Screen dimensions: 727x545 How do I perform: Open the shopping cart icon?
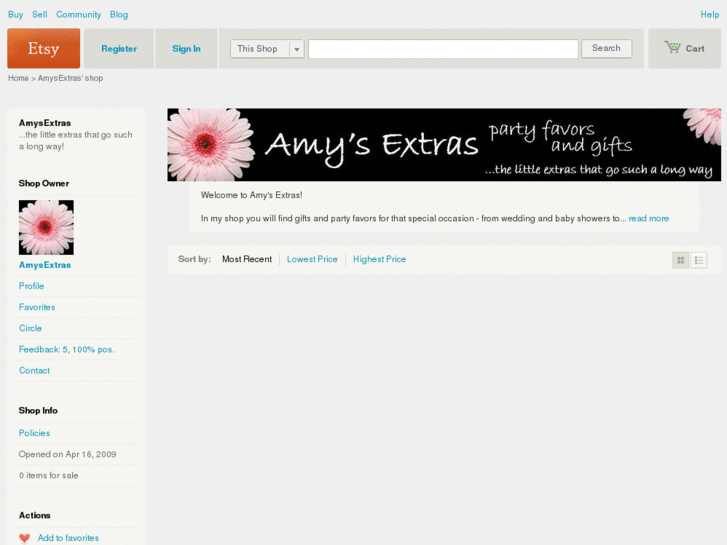point(672,47)
